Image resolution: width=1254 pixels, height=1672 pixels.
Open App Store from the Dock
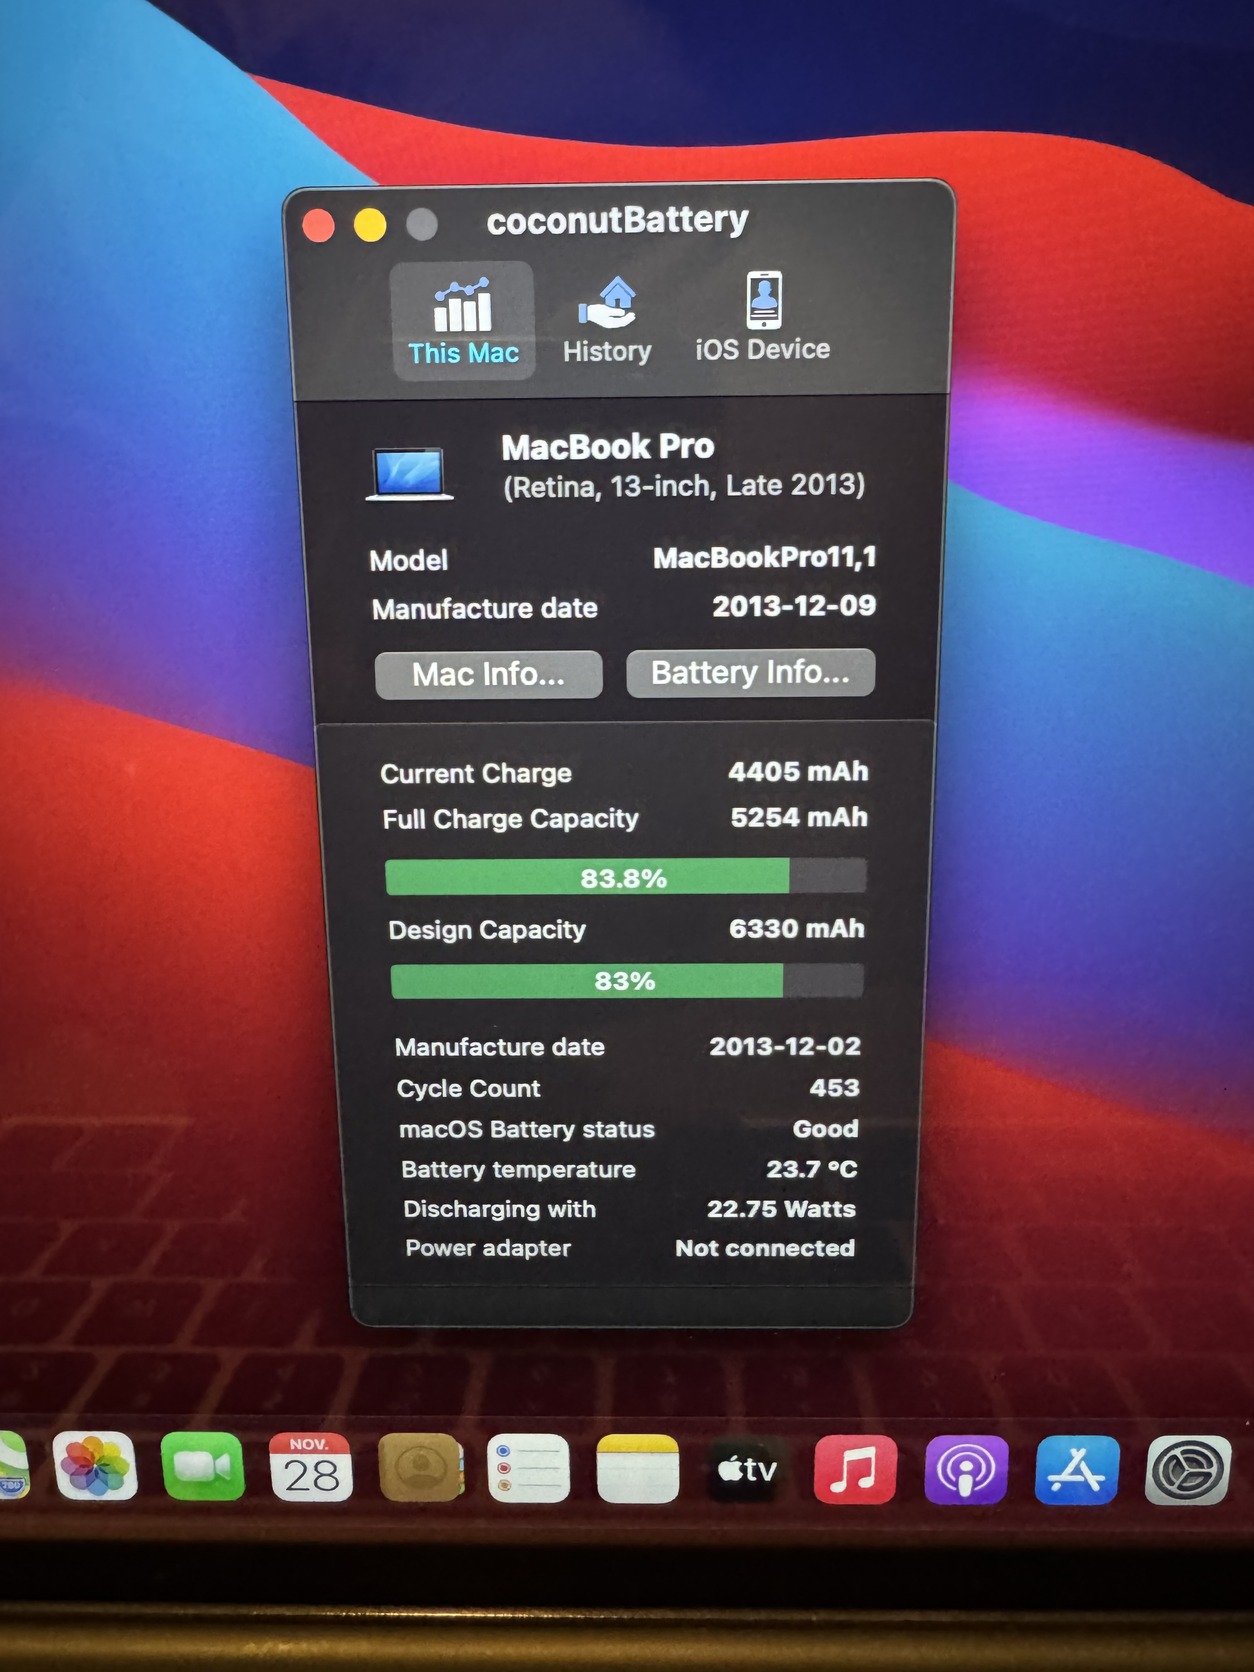click(1077, 1470)
